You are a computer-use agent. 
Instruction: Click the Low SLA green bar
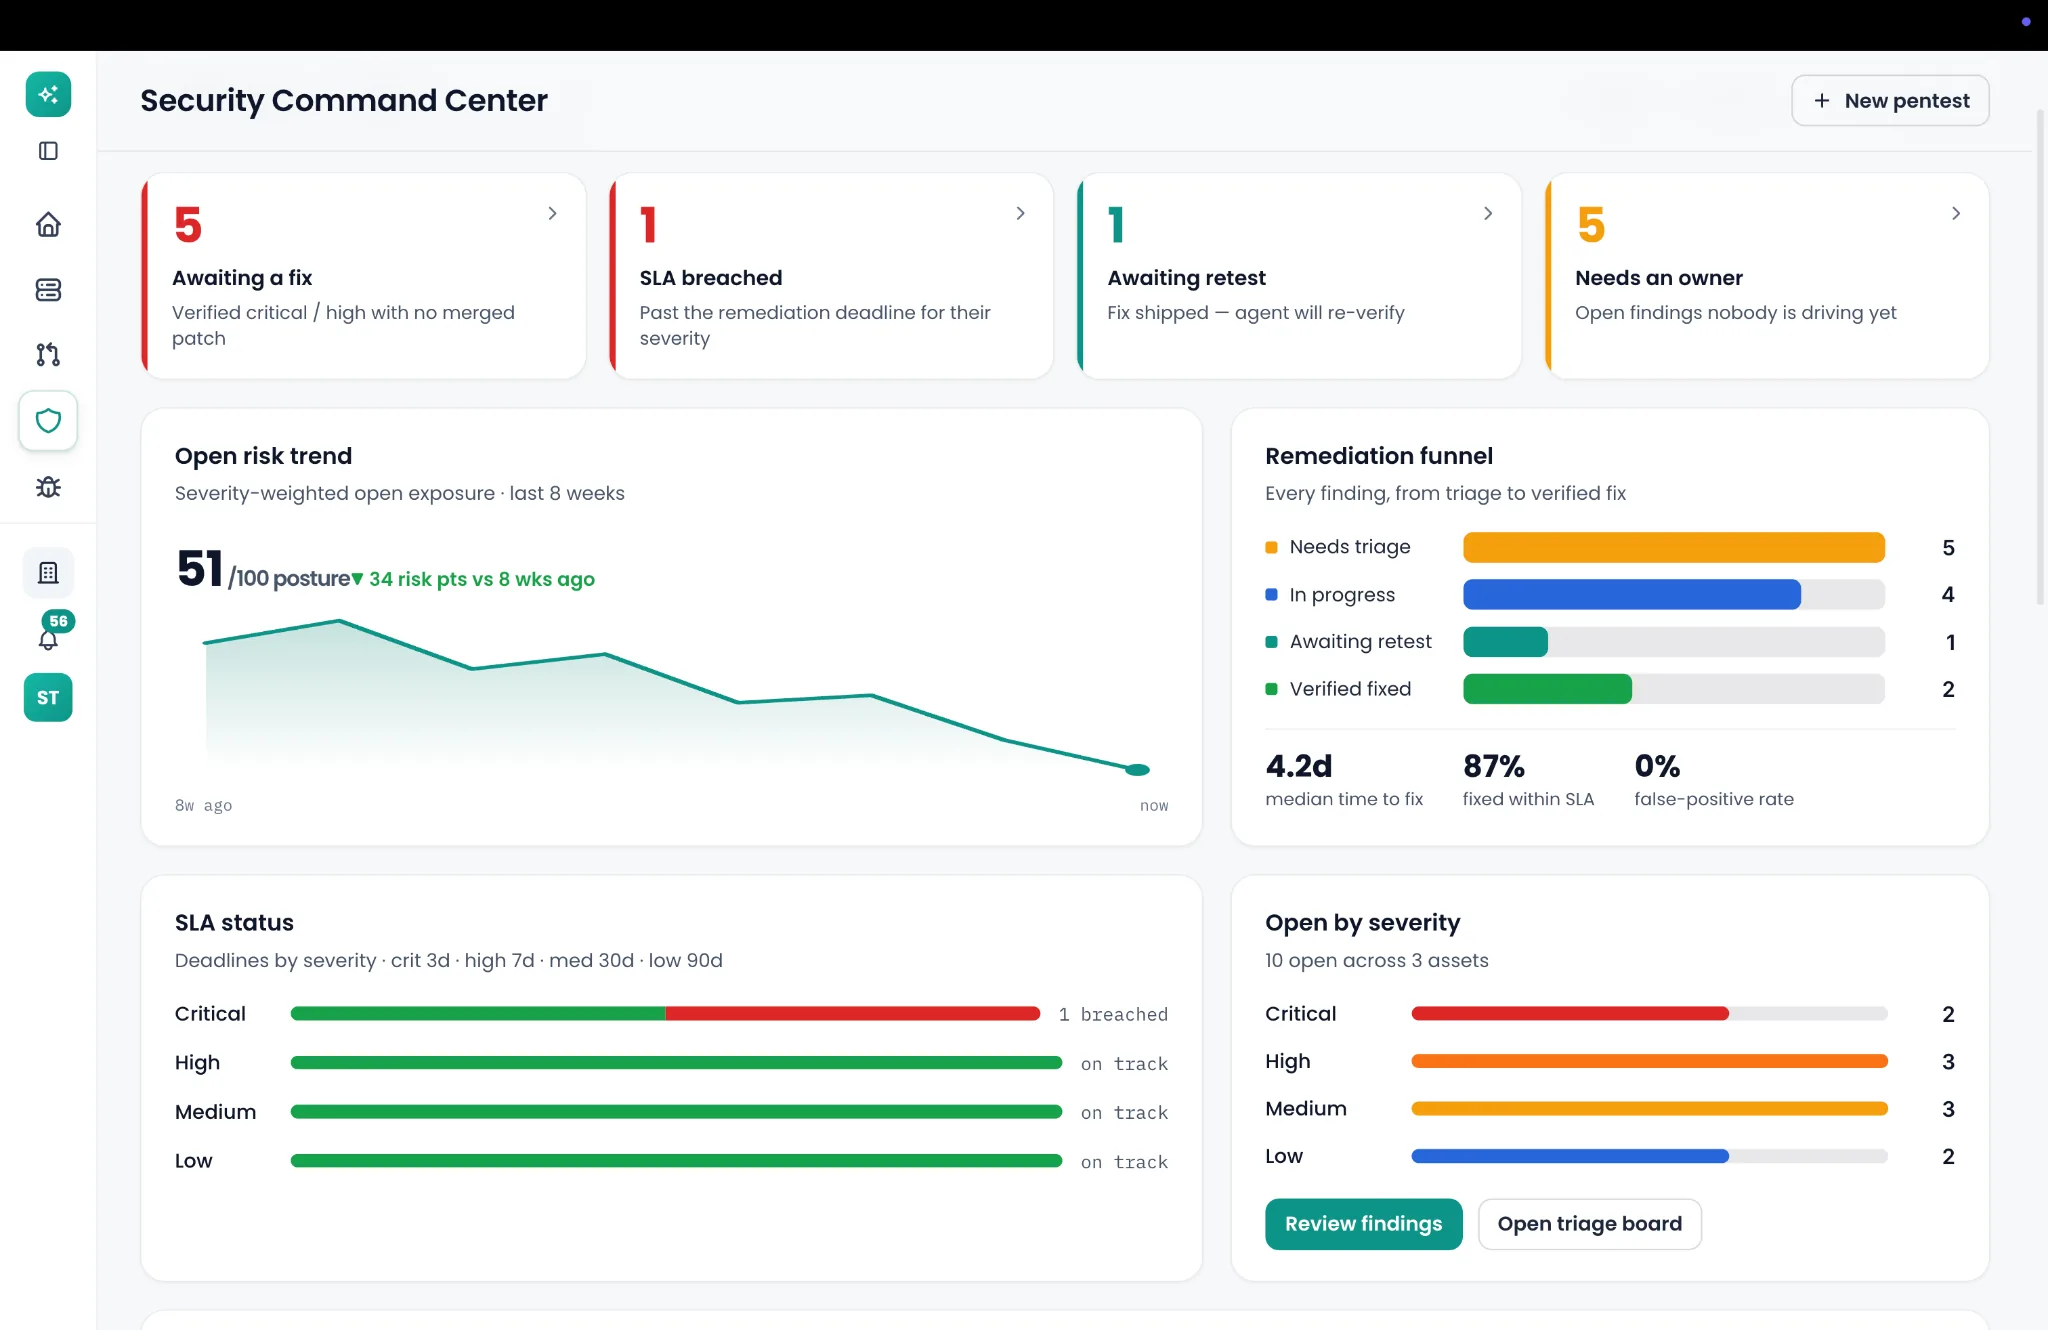coord(676,1161)
